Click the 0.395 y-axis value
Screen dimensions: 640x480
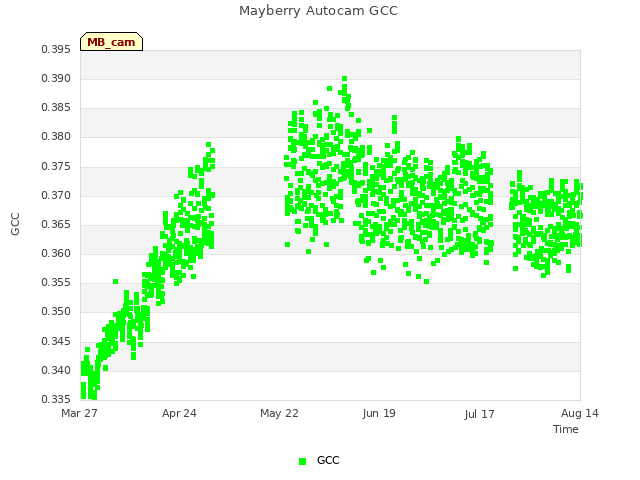tap(56, 50)
